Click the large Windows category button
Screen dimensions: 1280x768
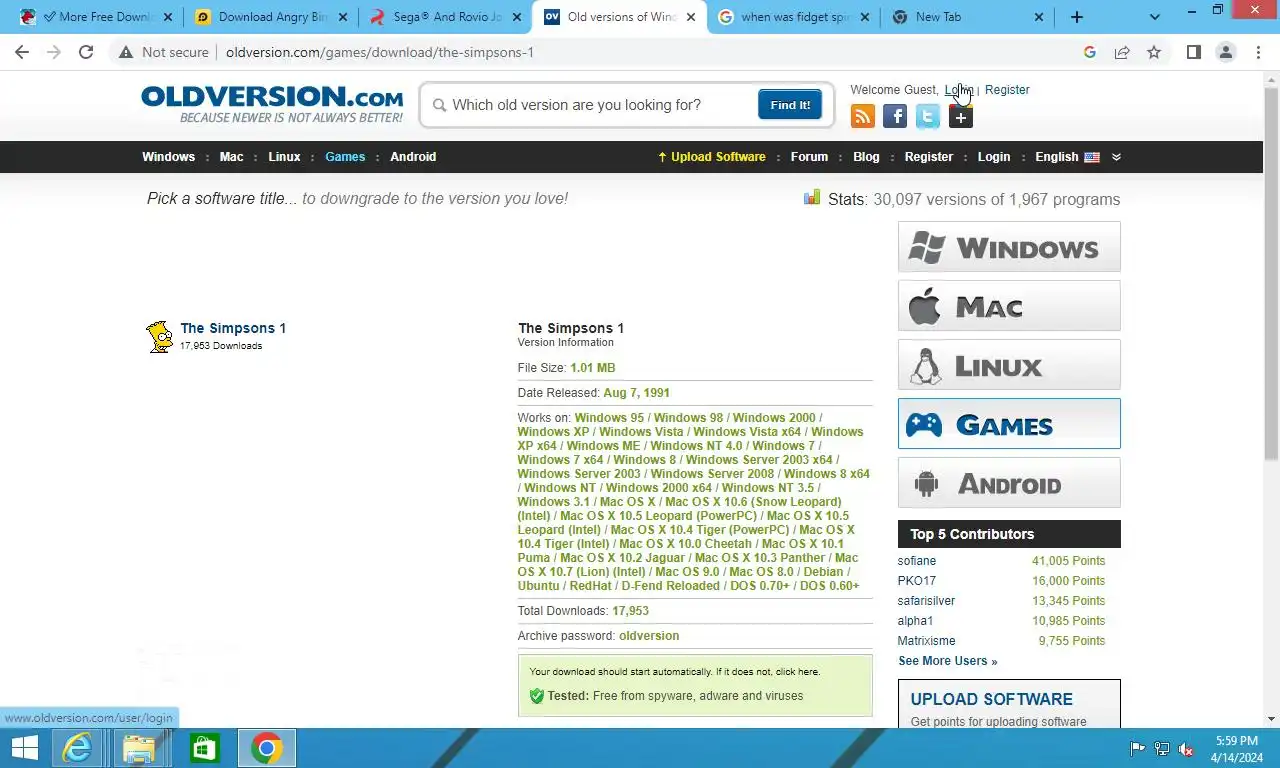click(1009, 247)
